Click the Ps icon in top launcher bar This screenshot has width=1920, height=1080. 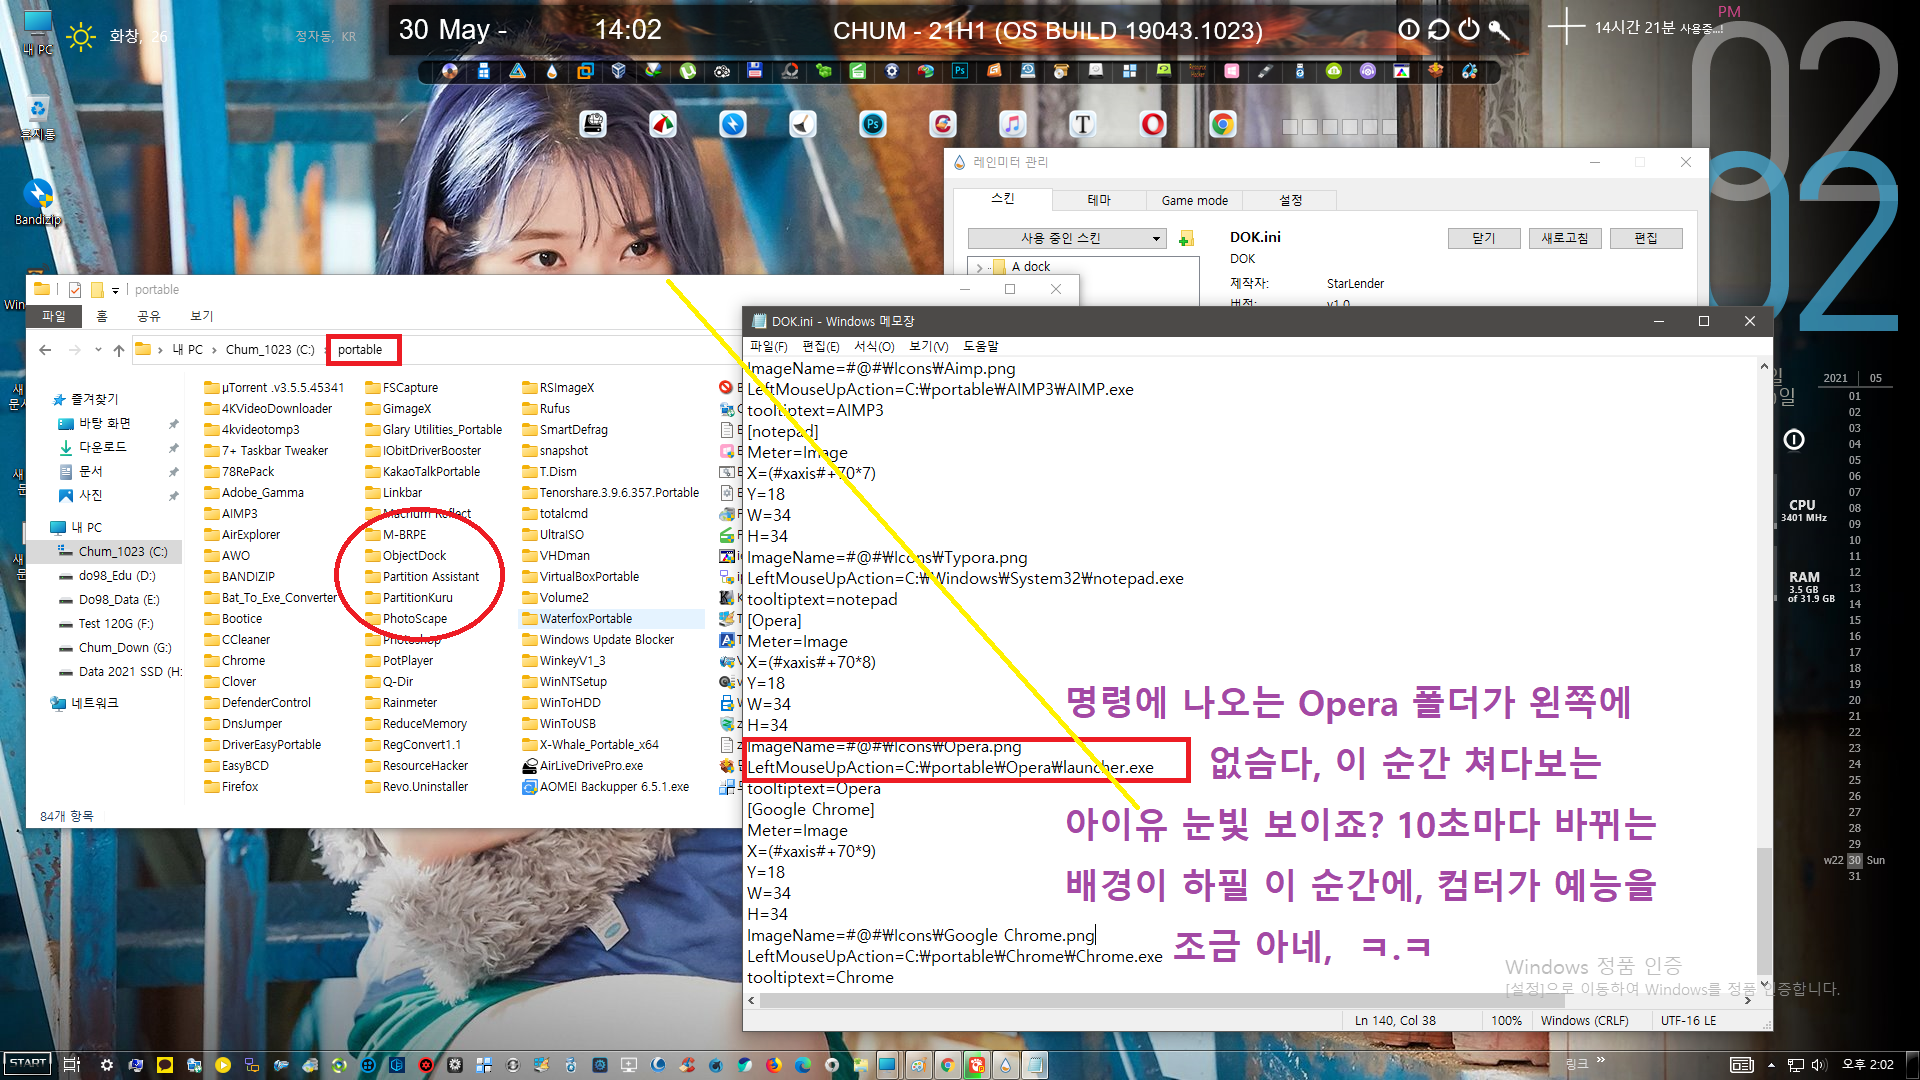click(x=959, y=71)
